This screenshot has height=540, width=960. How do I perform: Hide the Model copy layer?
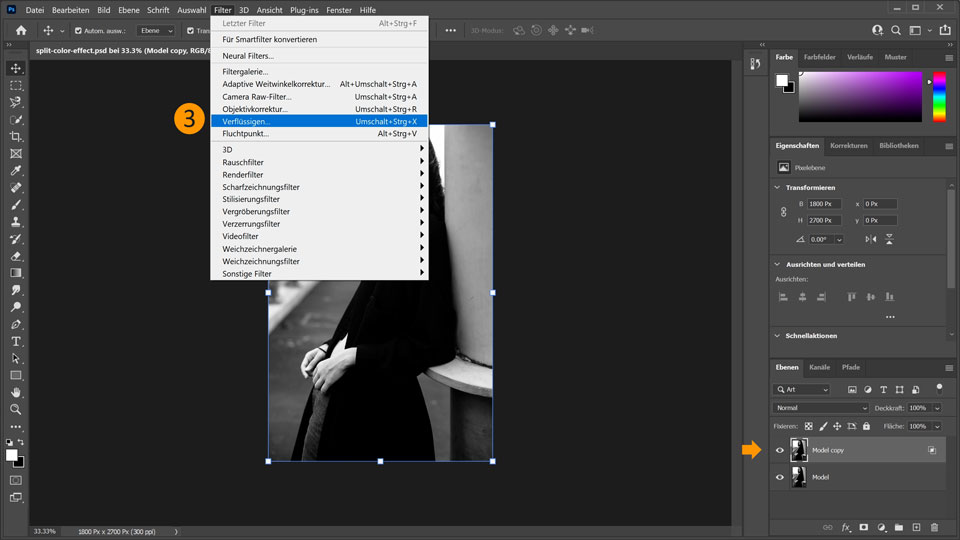(x=779, y=450)
